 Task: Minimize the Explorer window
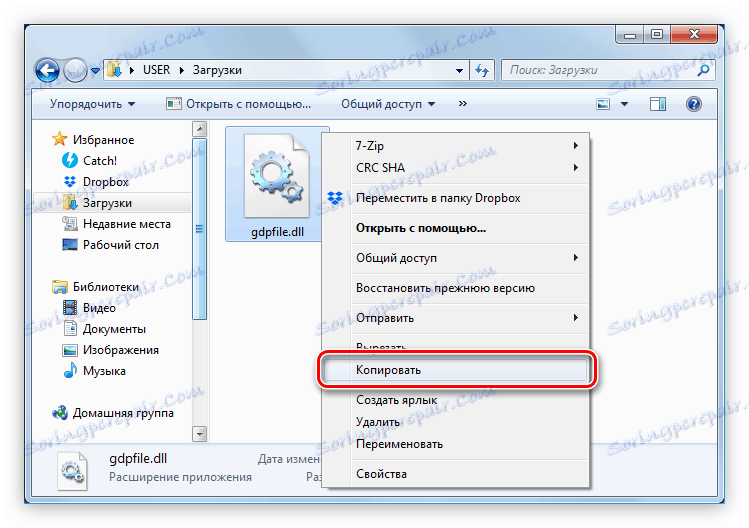point(630,35)
